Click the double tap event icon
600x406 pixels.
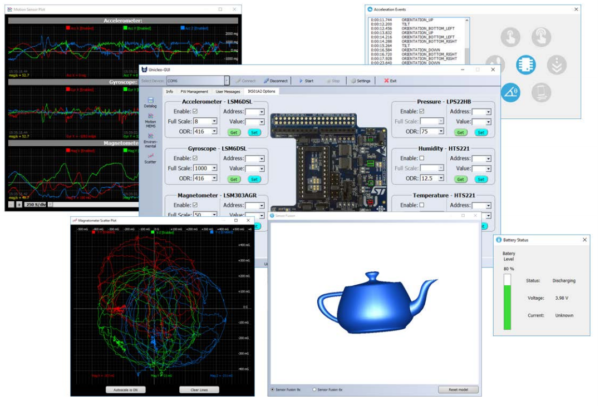(542, 36)
